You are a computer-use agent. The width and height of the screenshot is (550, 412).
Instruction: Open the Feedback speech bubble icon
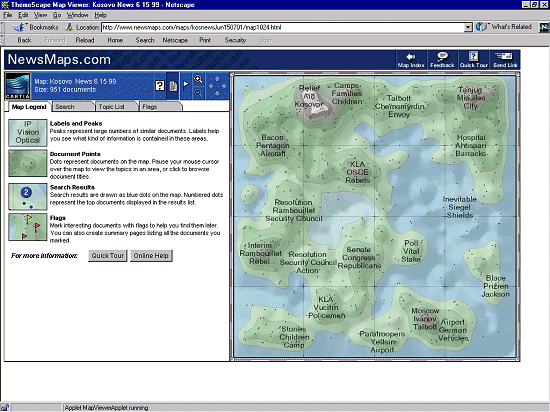(442, 56)
